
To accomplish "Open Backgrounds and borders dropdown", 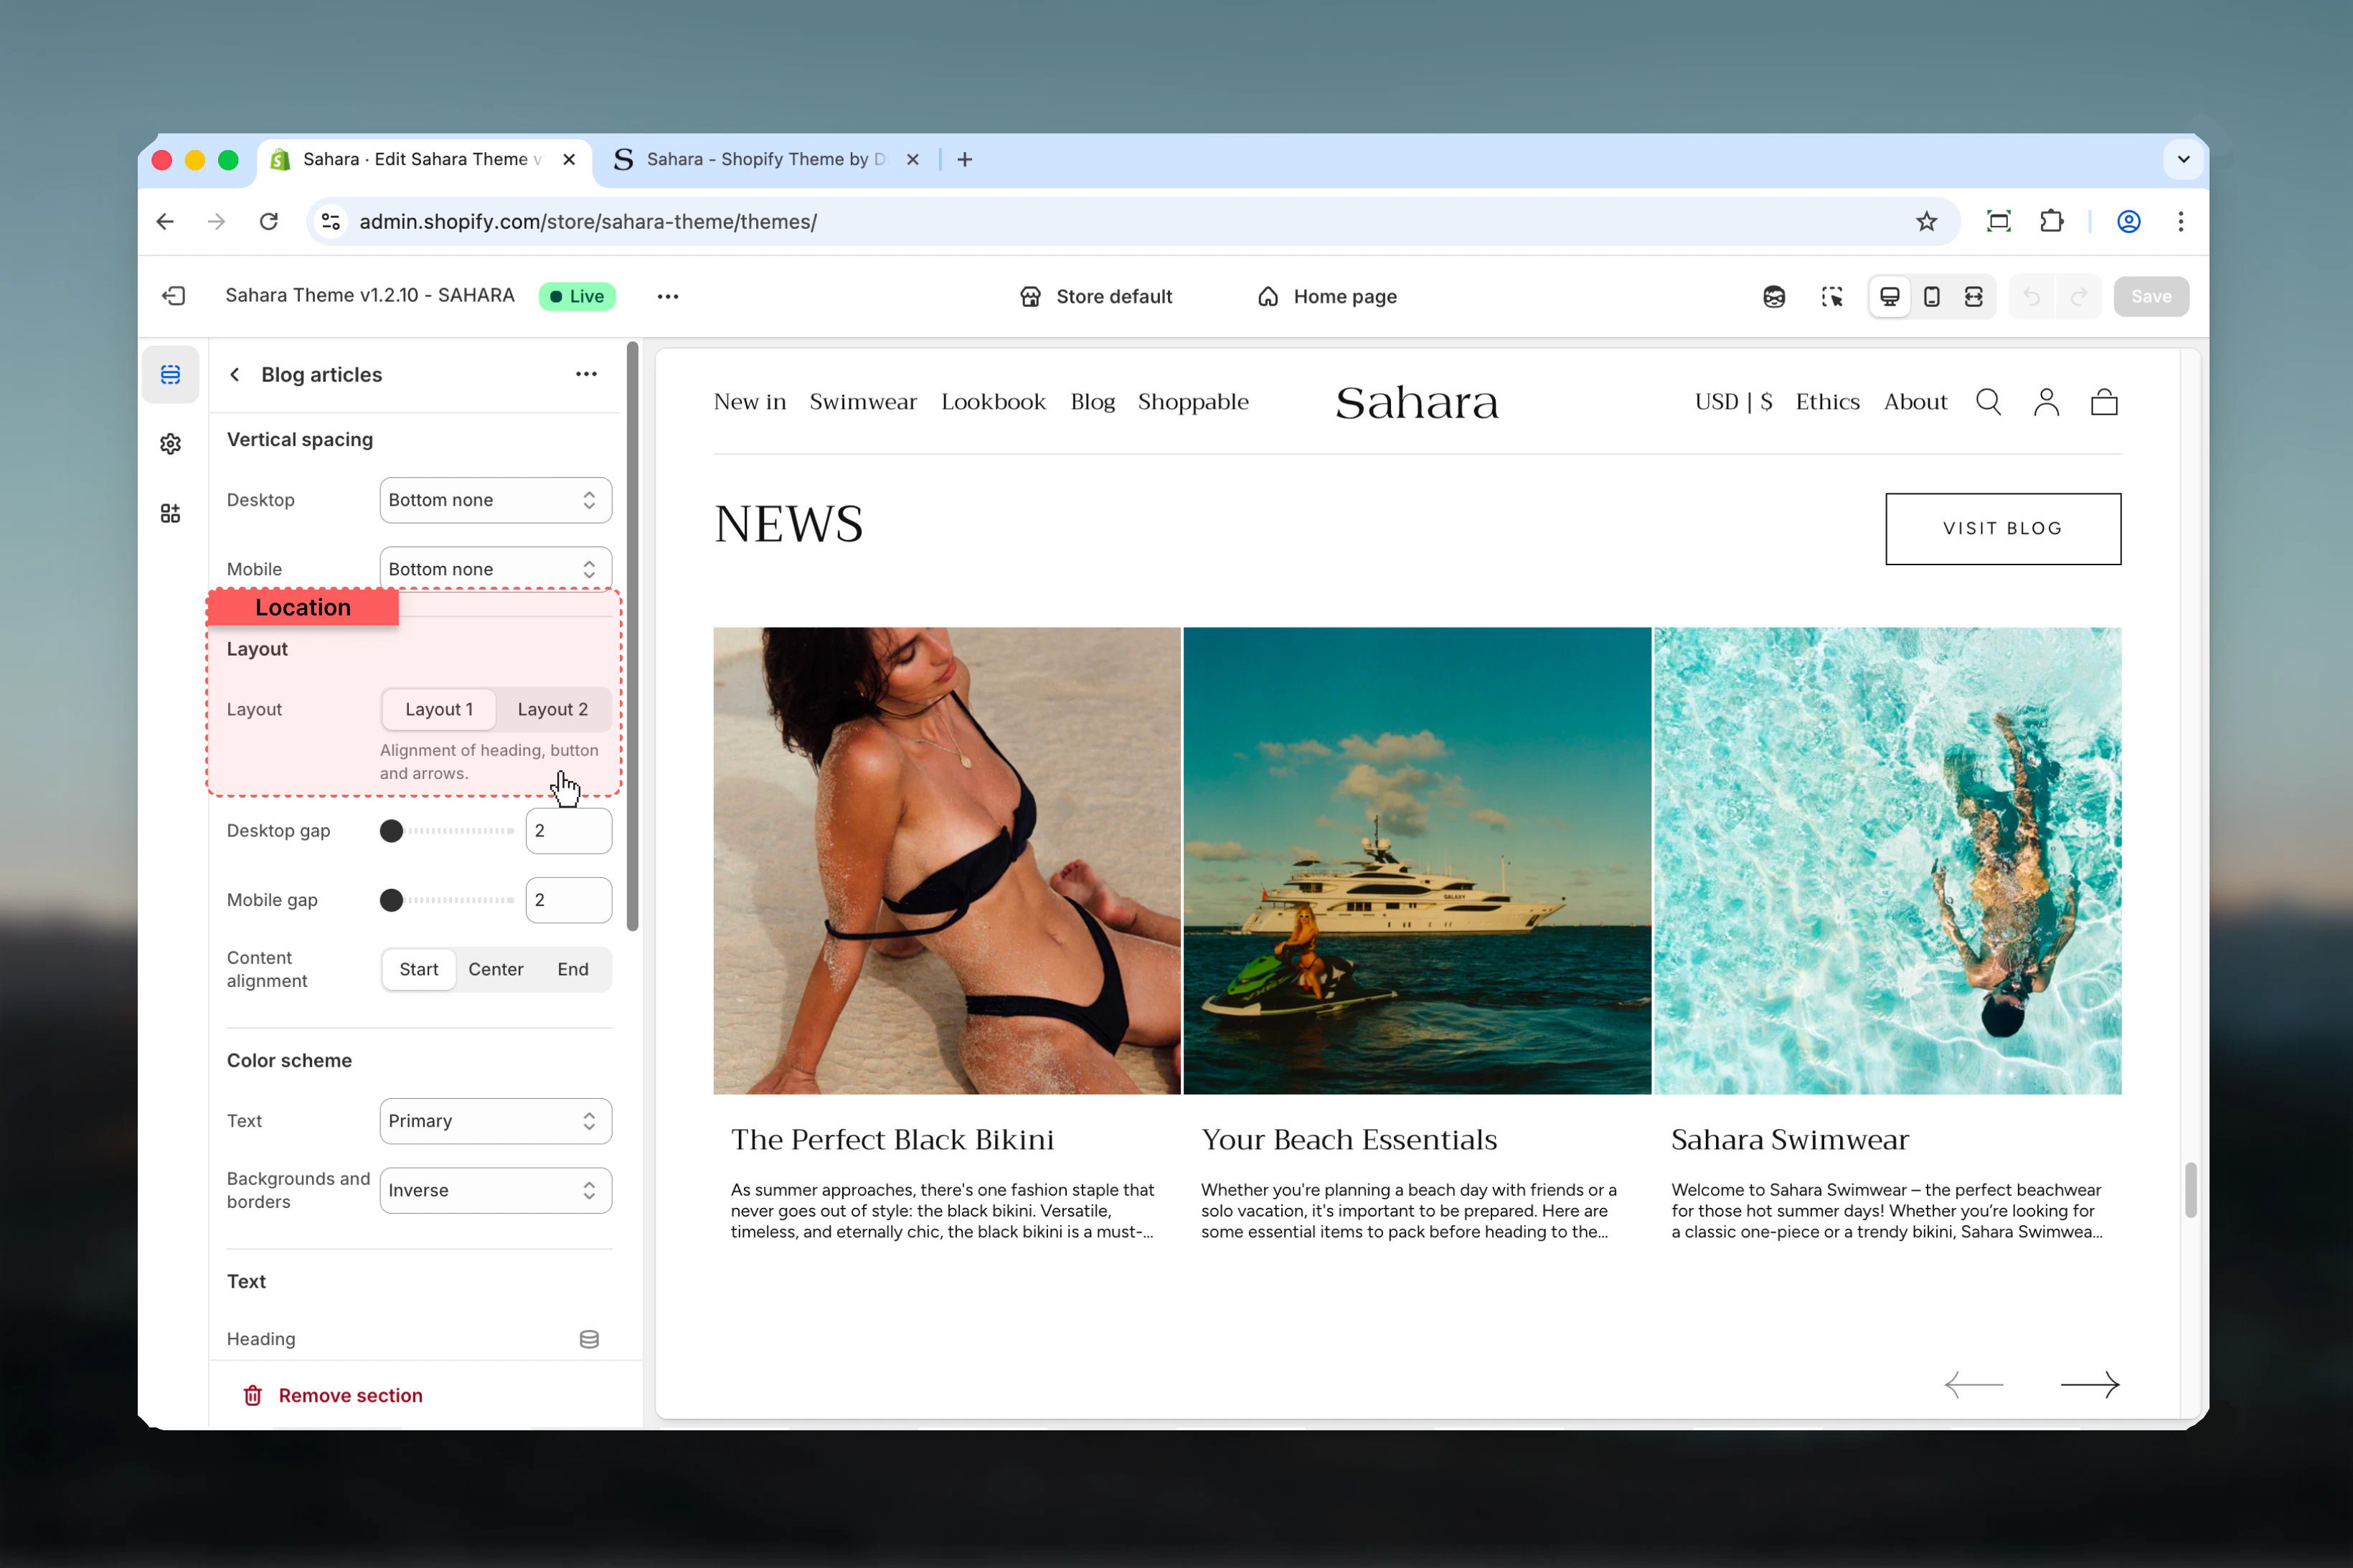I will tap(495, 1190).
